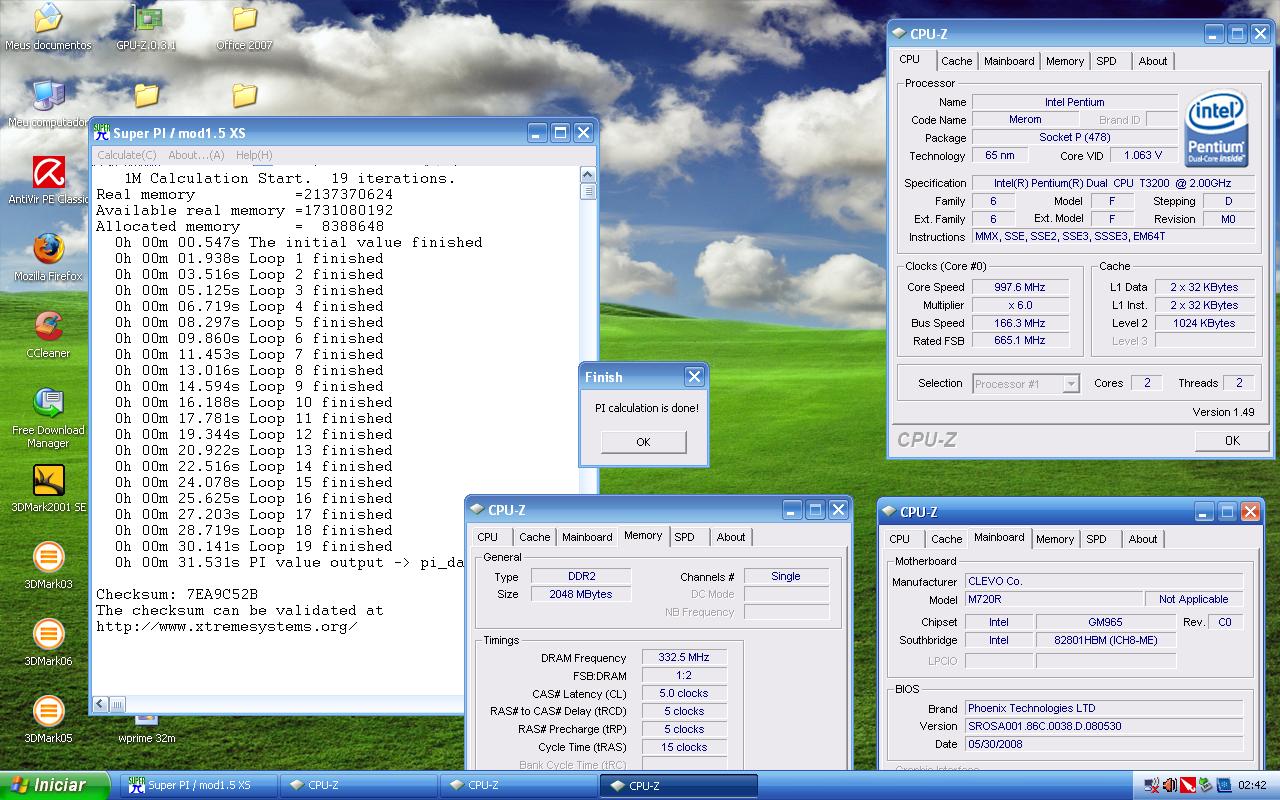Screen dimensions: 1280x800
Task: Click OK button in the CPU-Z processor window
Action: (1232, 440)
